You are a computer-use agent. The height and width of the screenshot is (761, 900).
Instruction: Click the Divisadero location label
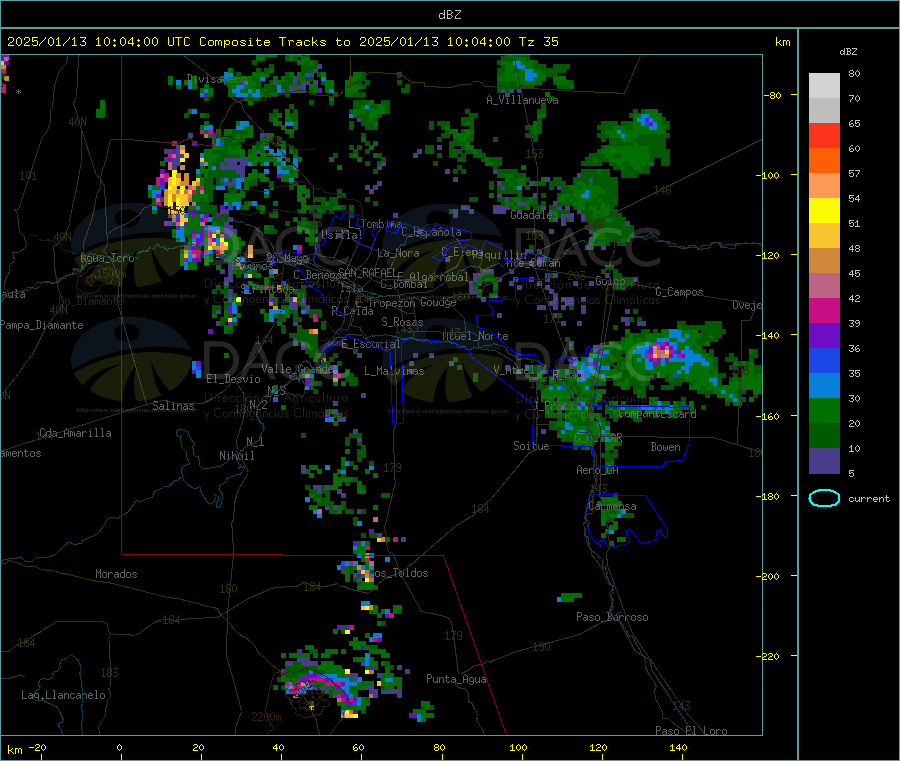(216, 79)
